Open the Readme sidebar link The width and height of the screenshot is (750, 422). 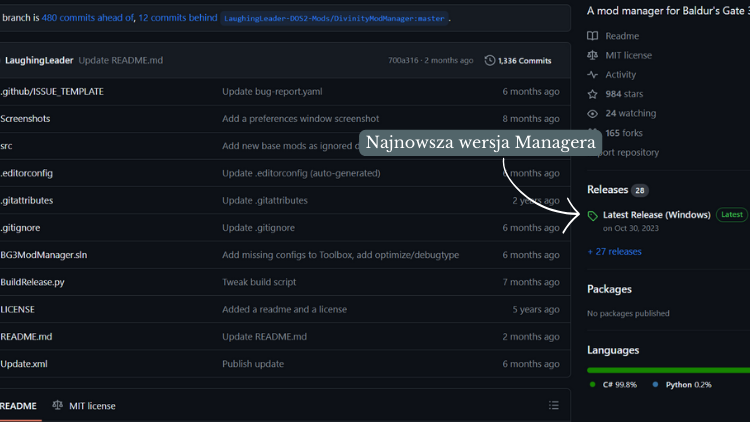coord(622,36)
